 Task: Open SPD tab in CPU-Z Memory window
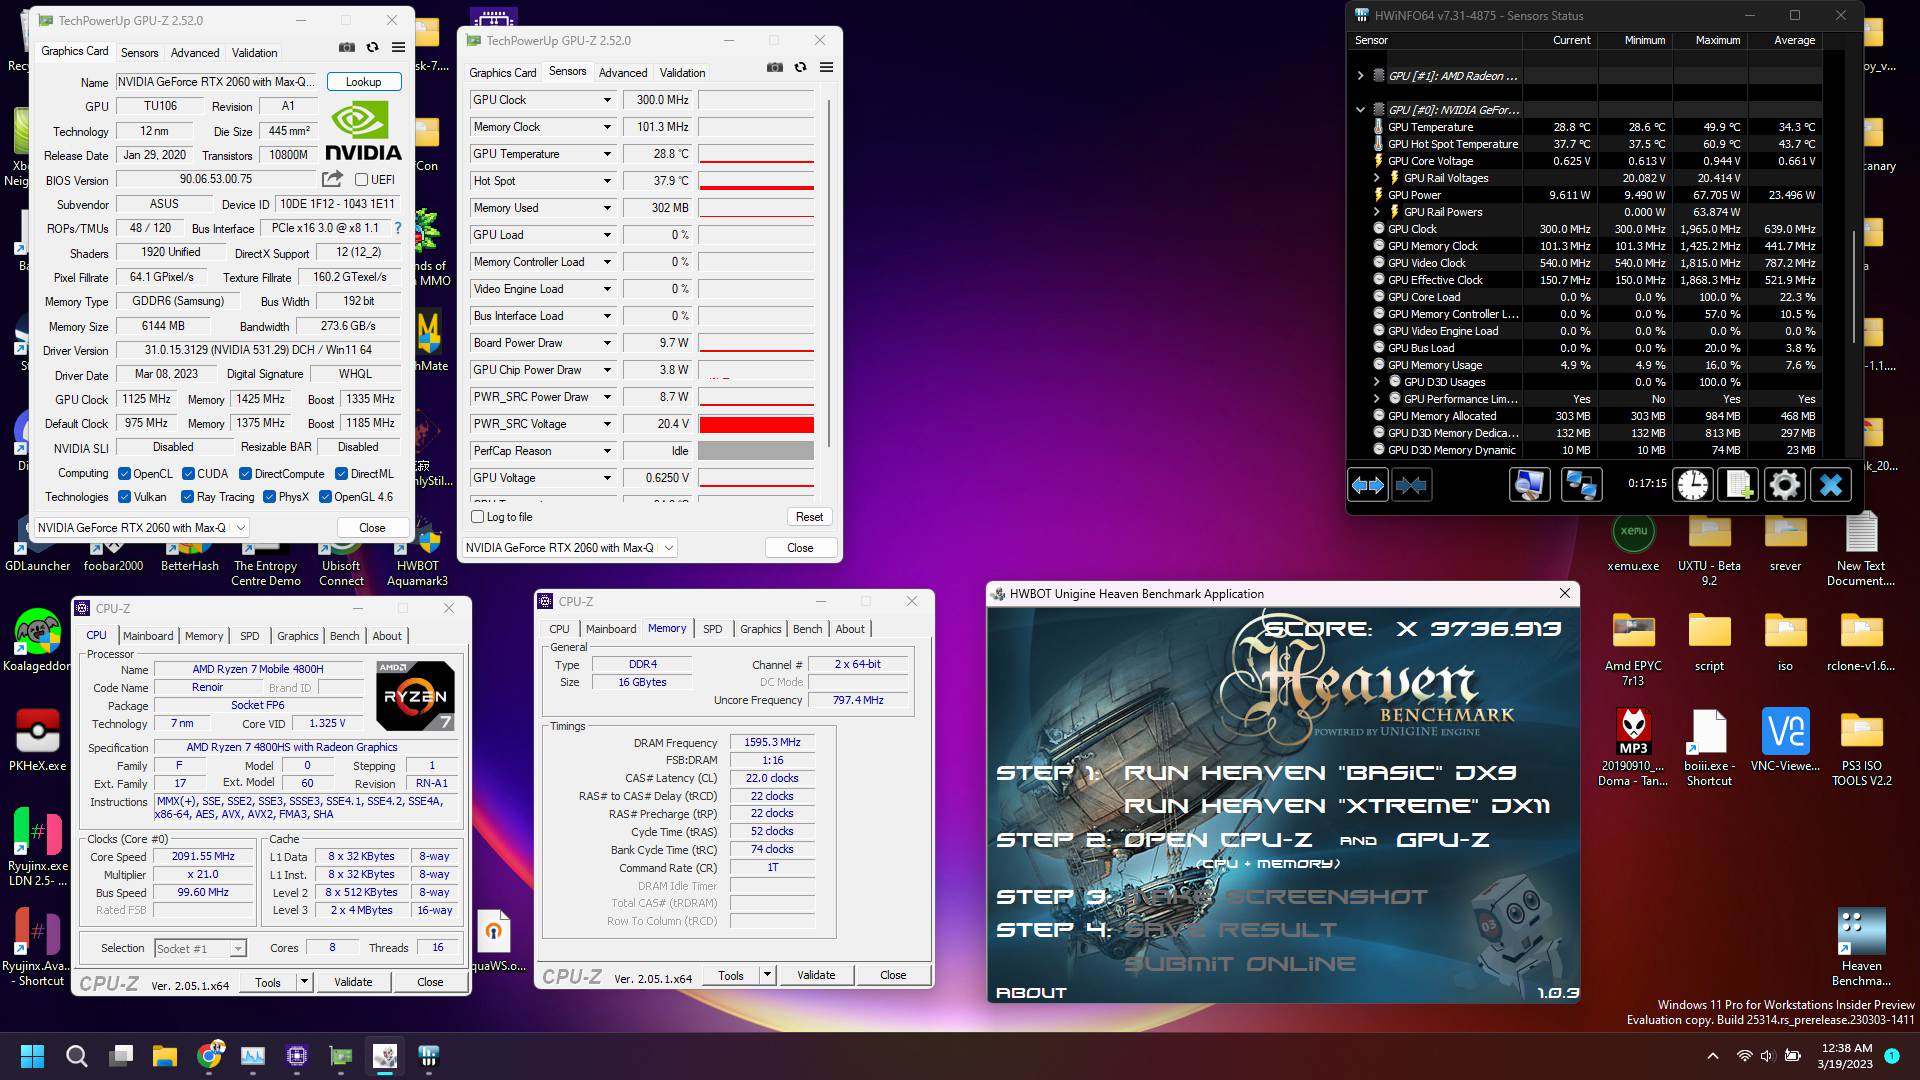(x=712, y=629)
